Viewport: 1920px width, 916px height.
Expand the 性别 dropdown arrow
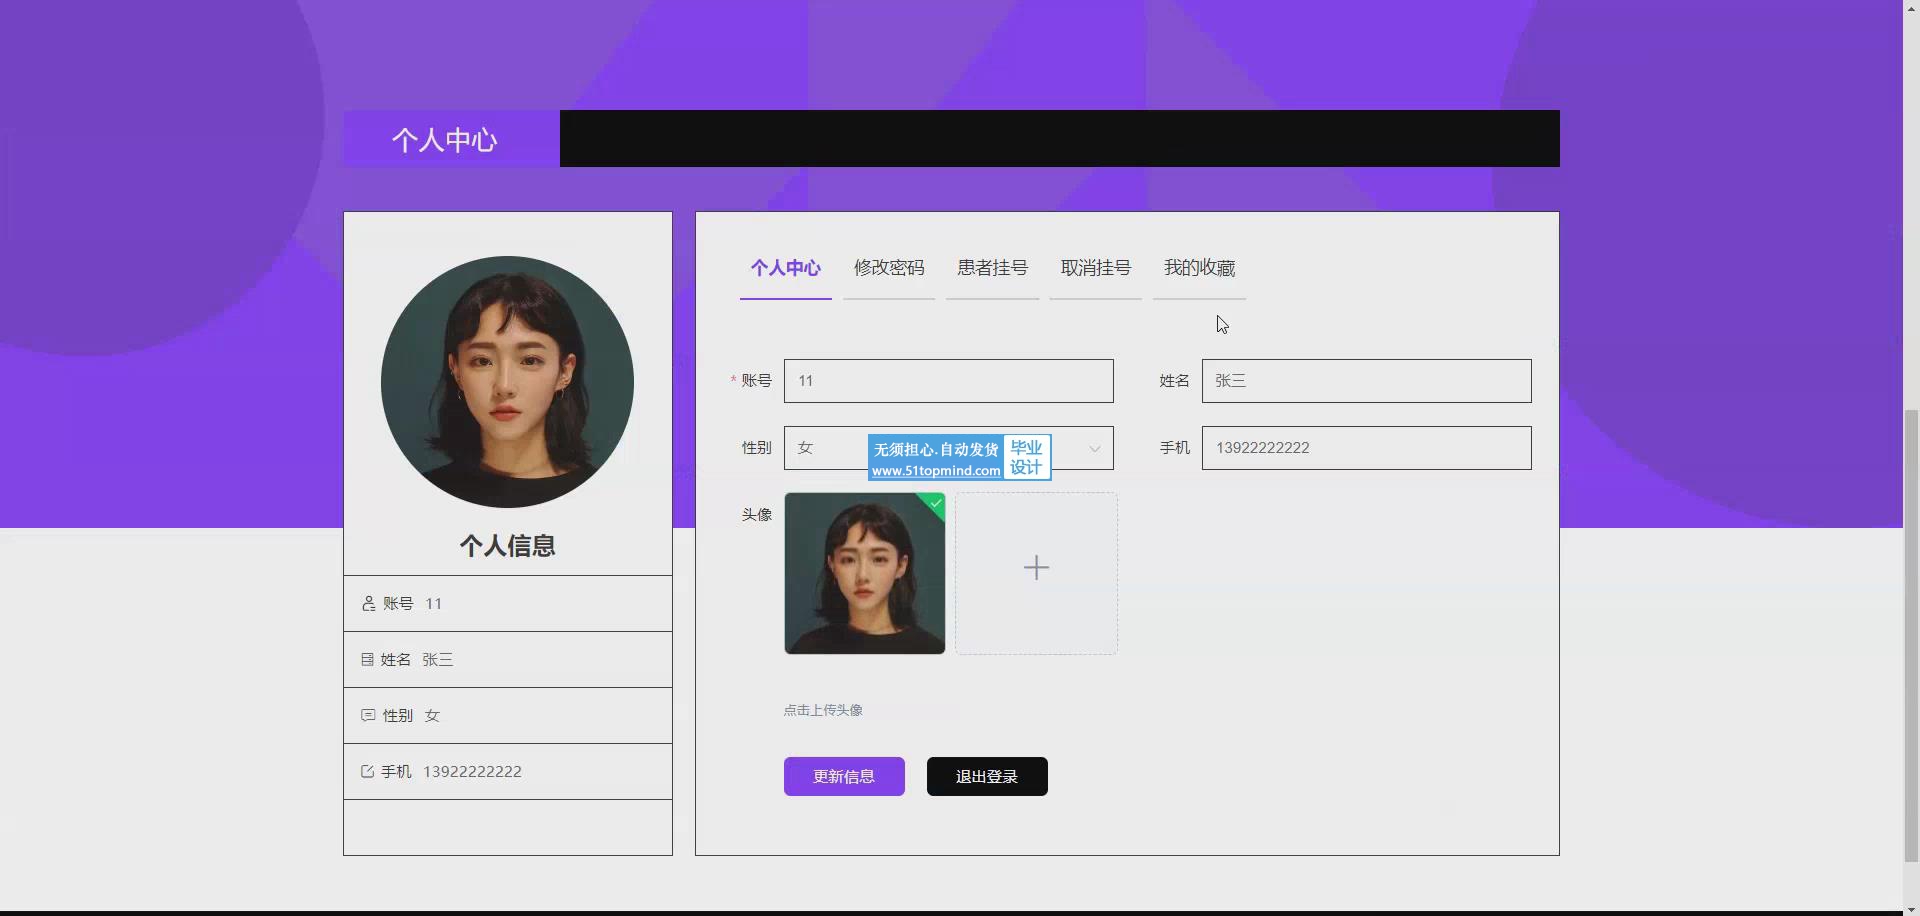pos(1094,449)
